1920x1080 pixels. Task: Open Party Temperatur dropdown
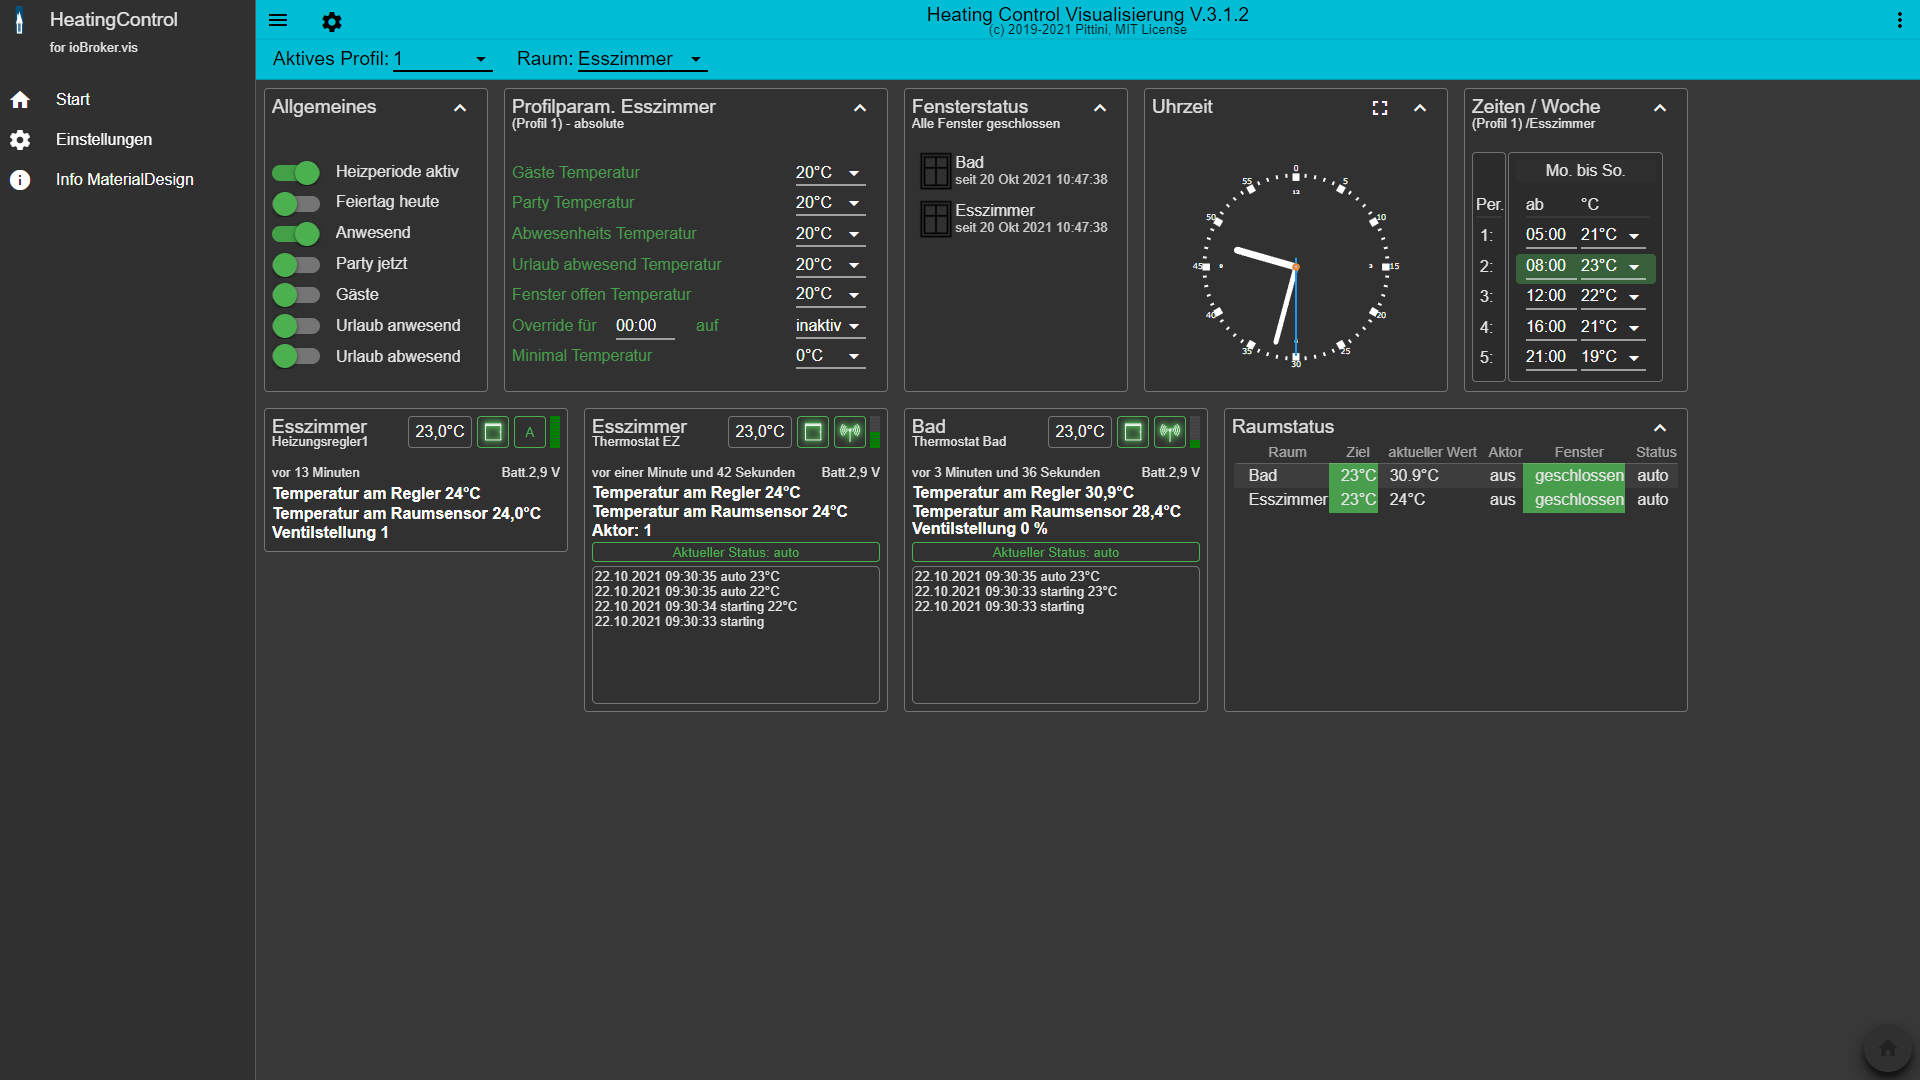[830, 203]
